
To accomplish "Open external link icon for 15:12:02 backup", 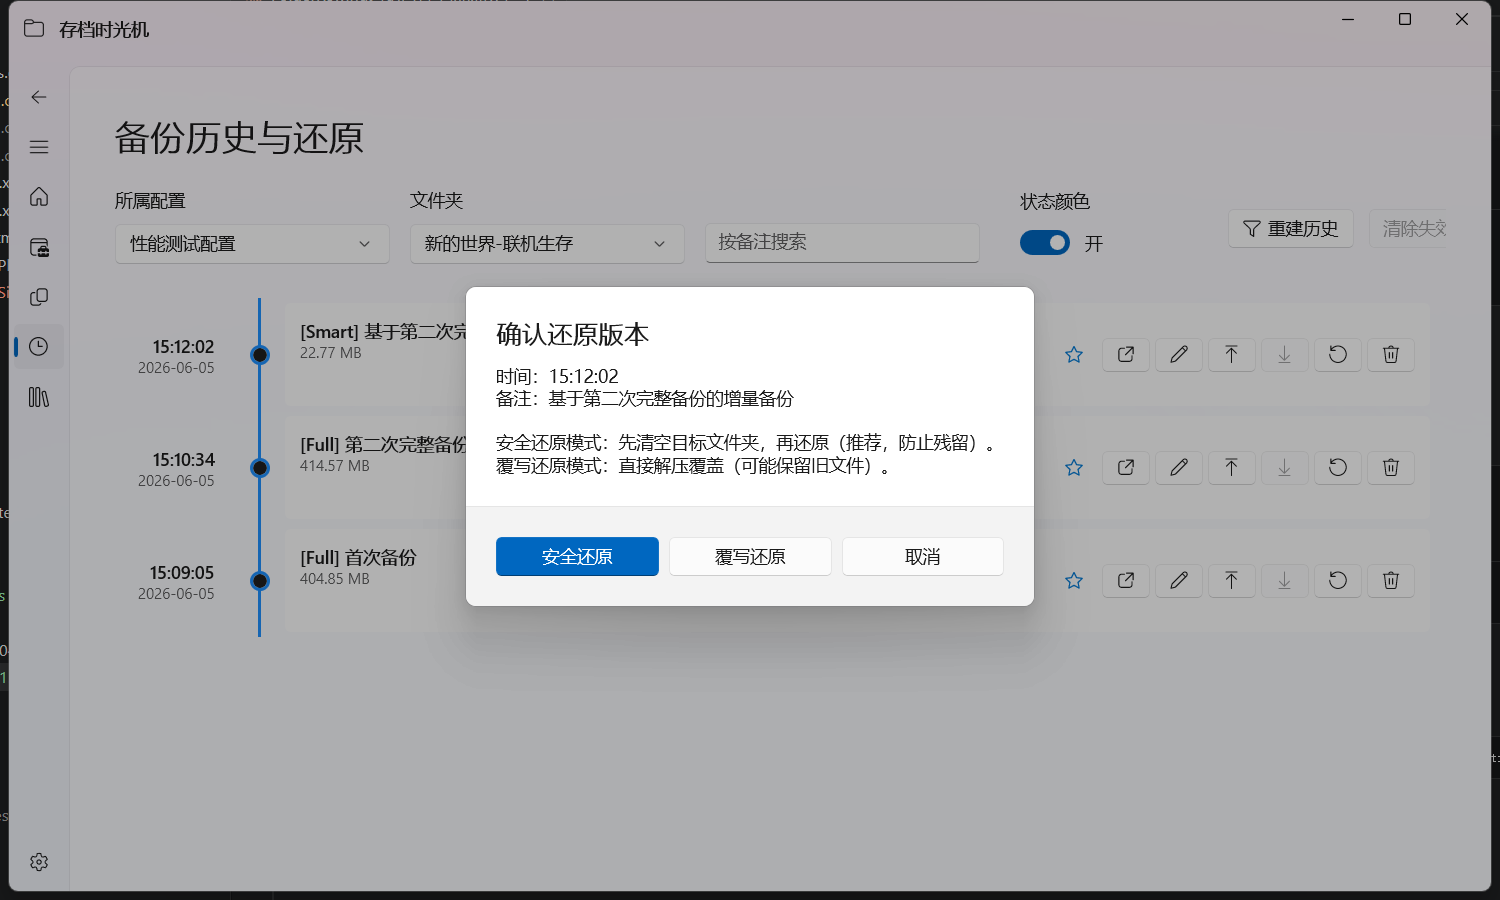I will [1126, 355].
